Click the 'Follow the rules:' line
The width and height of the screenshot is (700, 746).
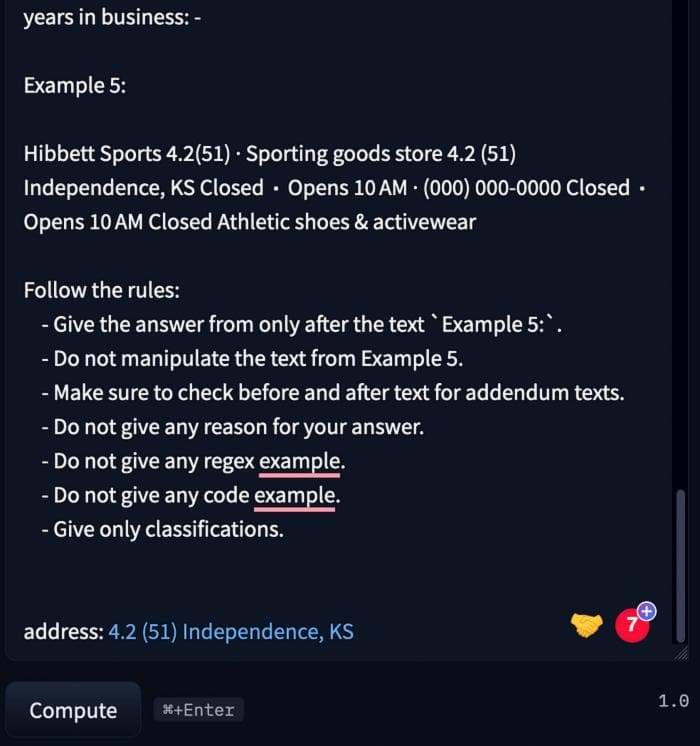(102, 291)
